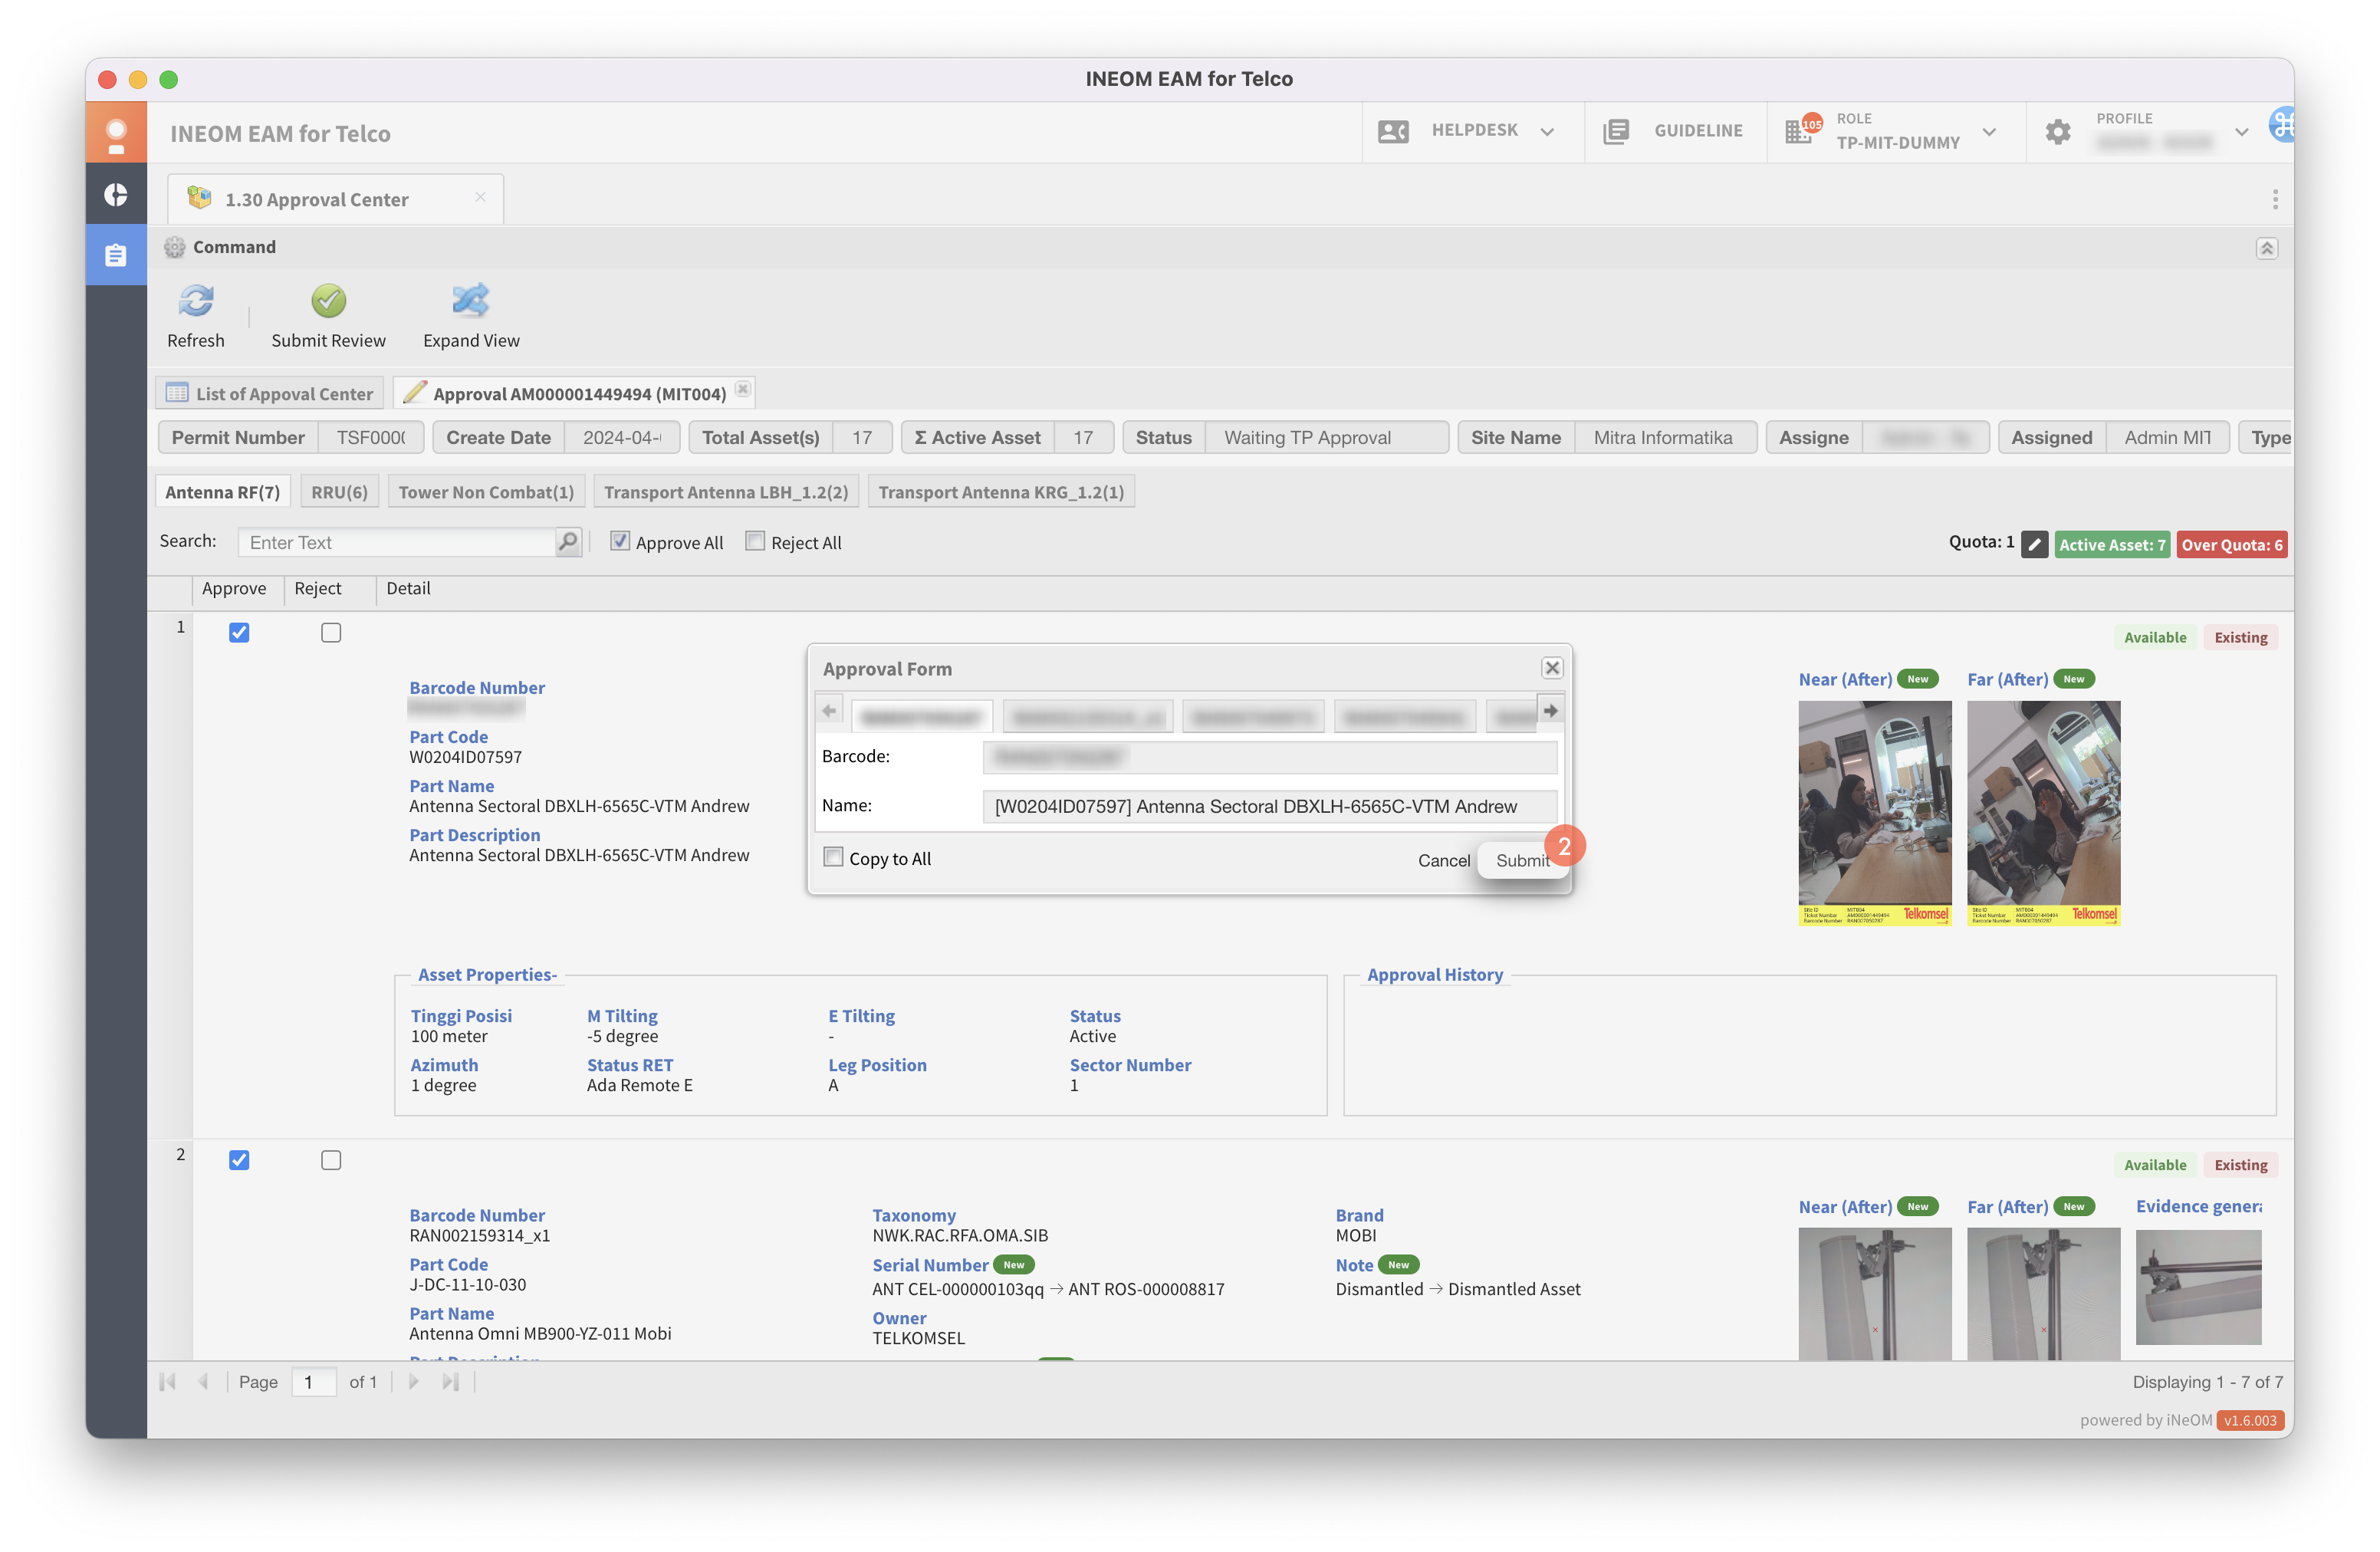This screenshot has height=1552, width=2380.
Task: Click the Submit Review green checkmark icon
Action: 328,301
